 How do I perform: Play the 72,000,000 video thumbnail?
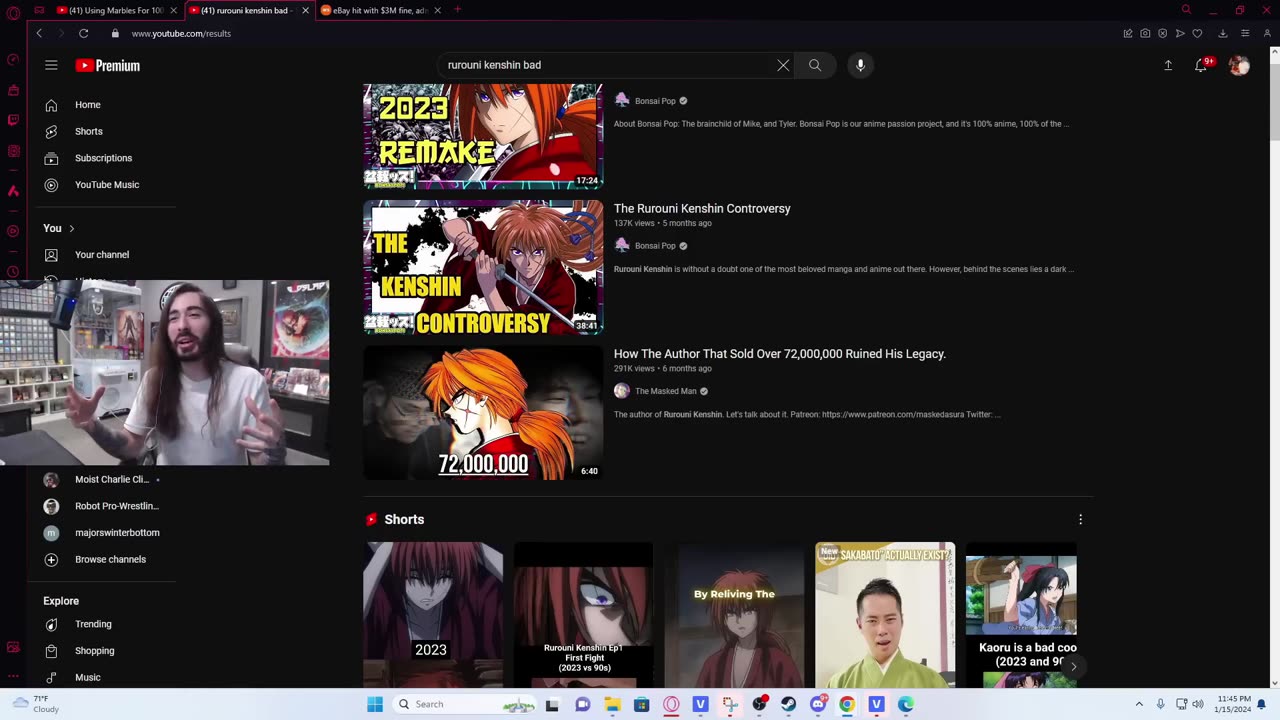coord(483,413)
